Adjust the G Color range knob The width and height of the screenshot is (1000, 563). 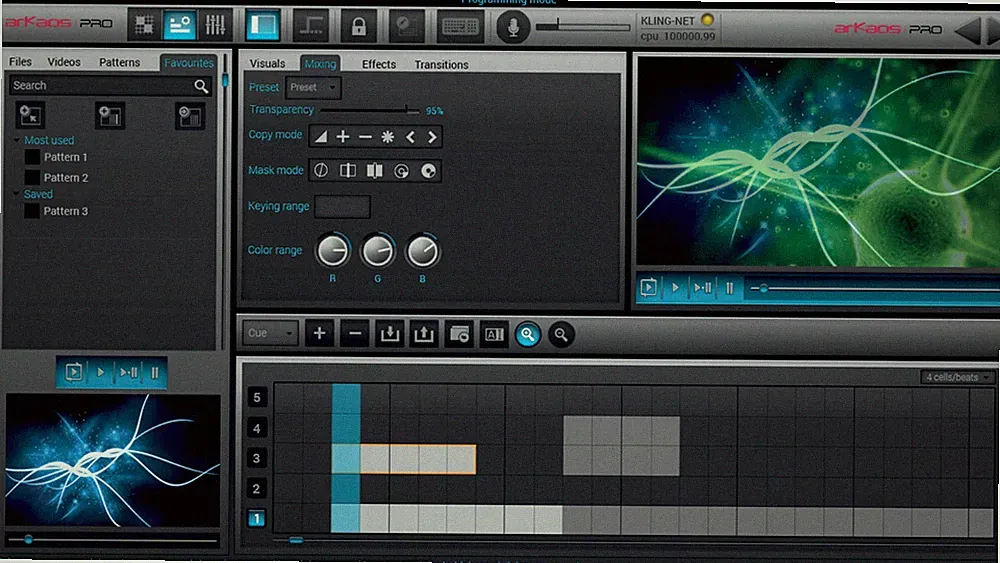378,251
